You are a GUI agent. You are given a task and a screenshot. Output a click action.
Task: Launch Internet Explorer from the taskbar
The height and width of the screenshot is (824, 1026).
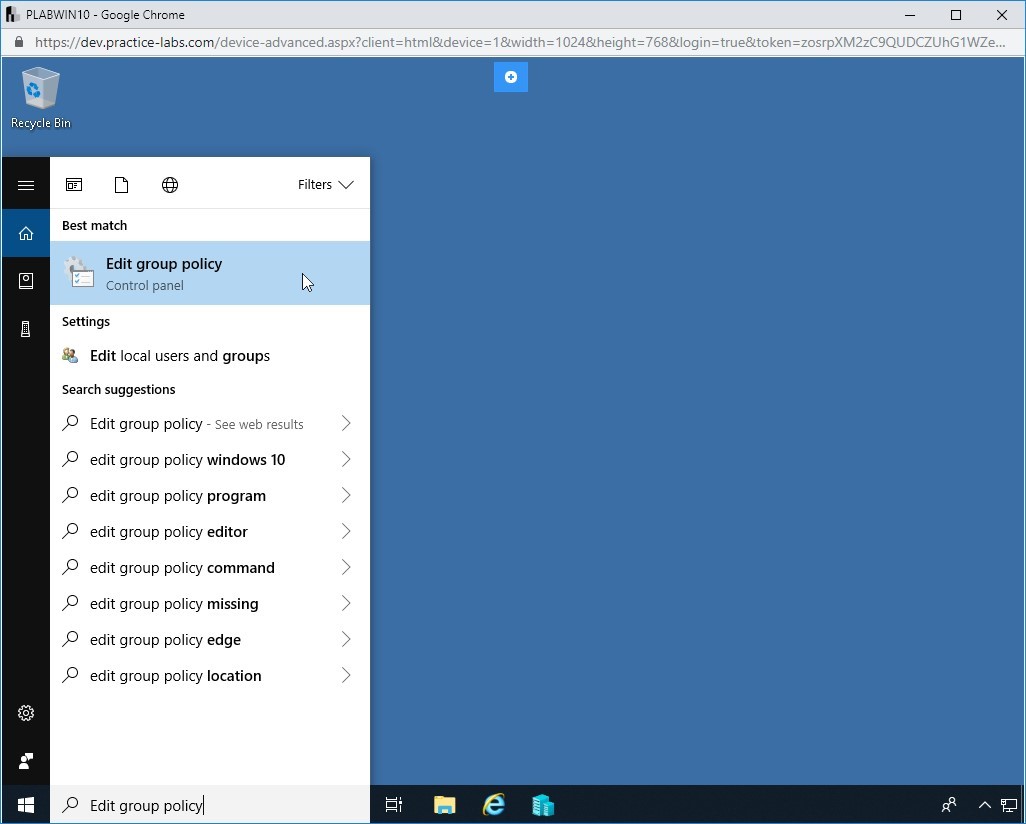click(494, 804)
